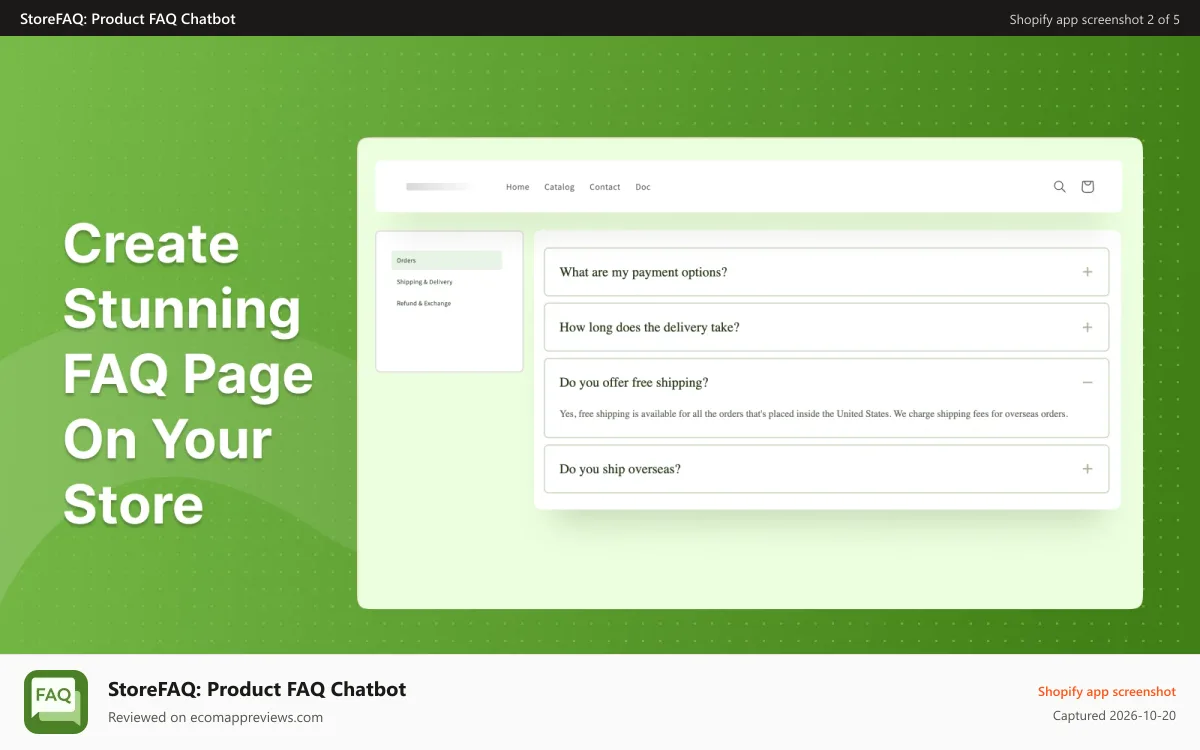Open the Home menu item
The image size is (1200, 750).
517,187
